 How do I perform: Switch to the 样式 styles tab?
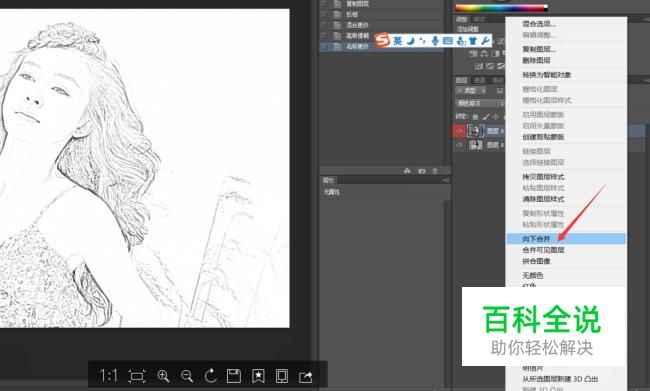[x=480, y=19]
